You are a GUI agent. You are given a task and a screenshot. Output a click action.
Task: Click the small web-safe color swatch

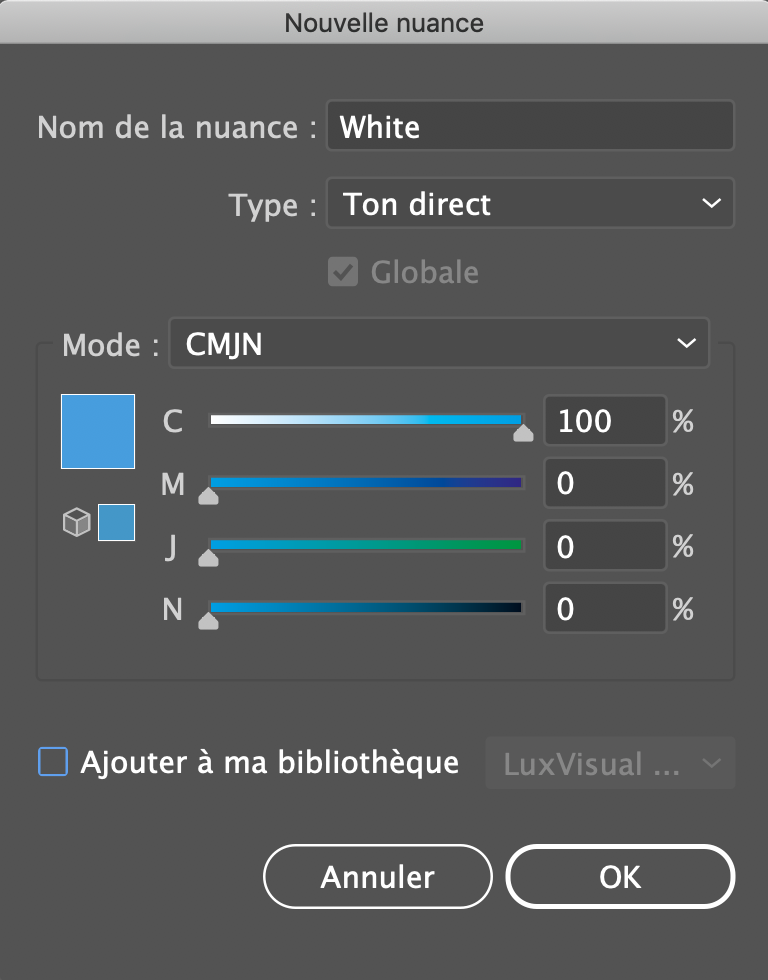[116, 523]
